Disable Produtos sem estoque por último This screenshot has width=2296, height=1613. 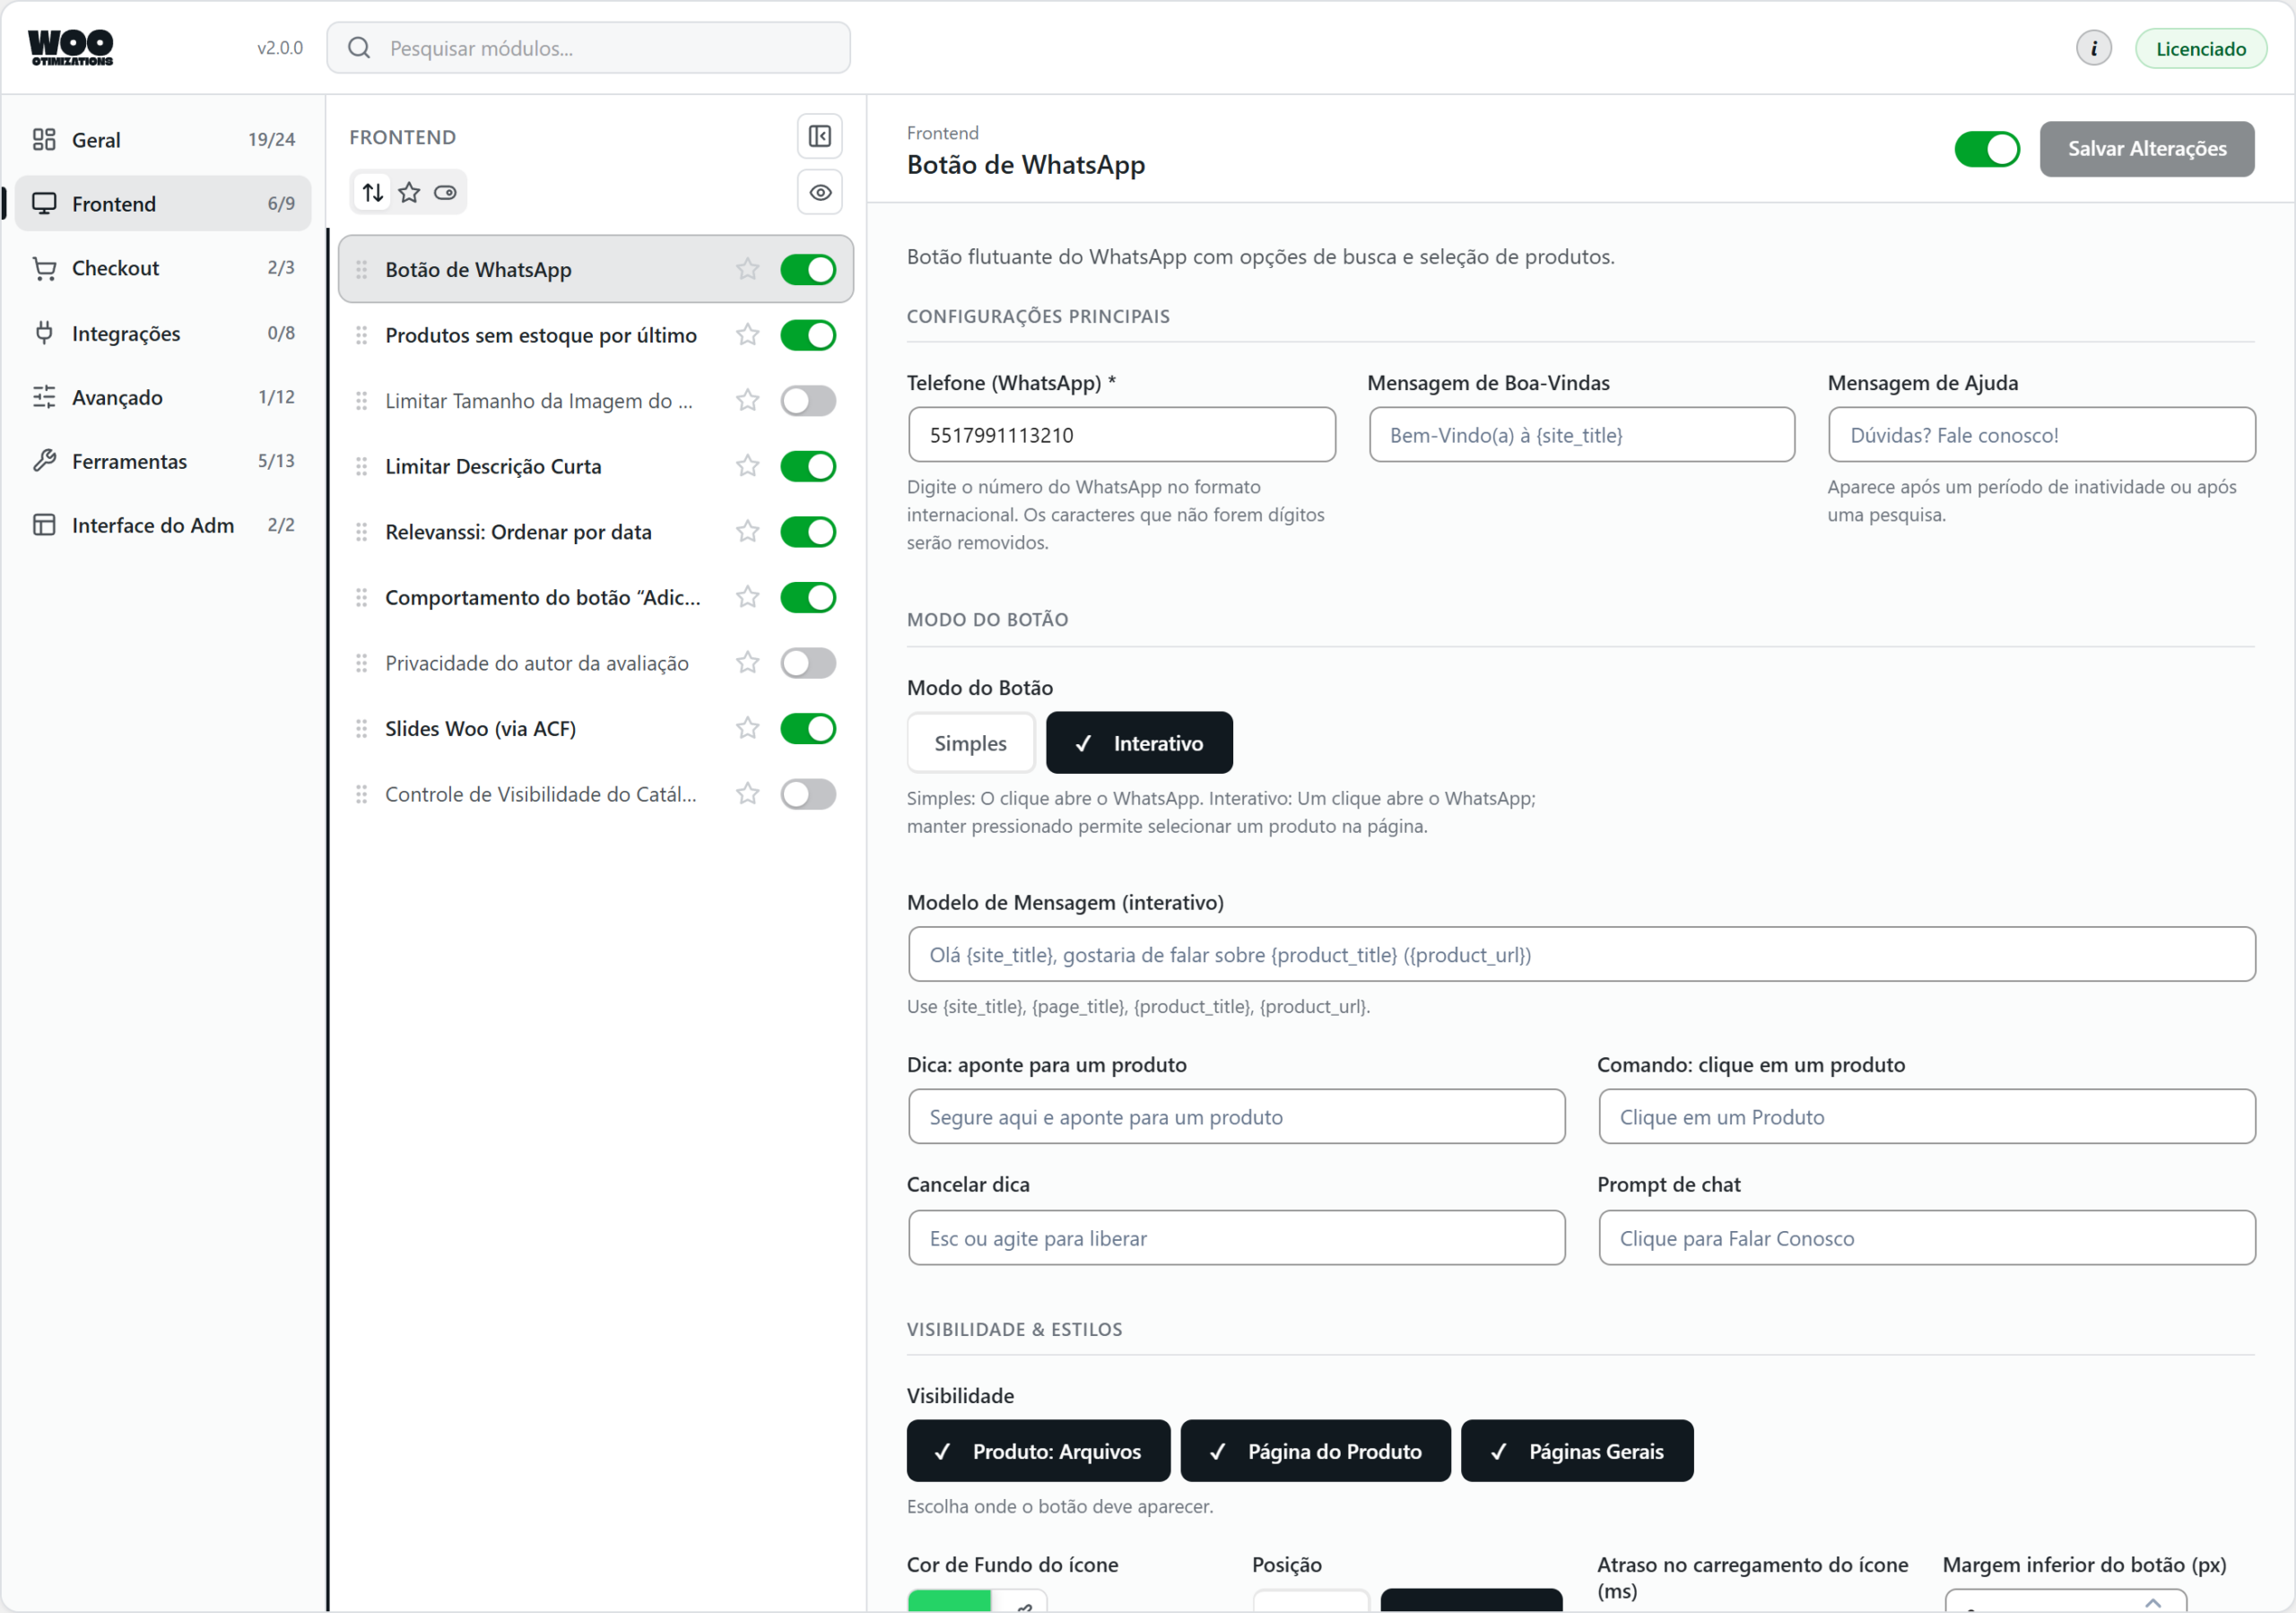pyautogui.click(x=808, y=335)
